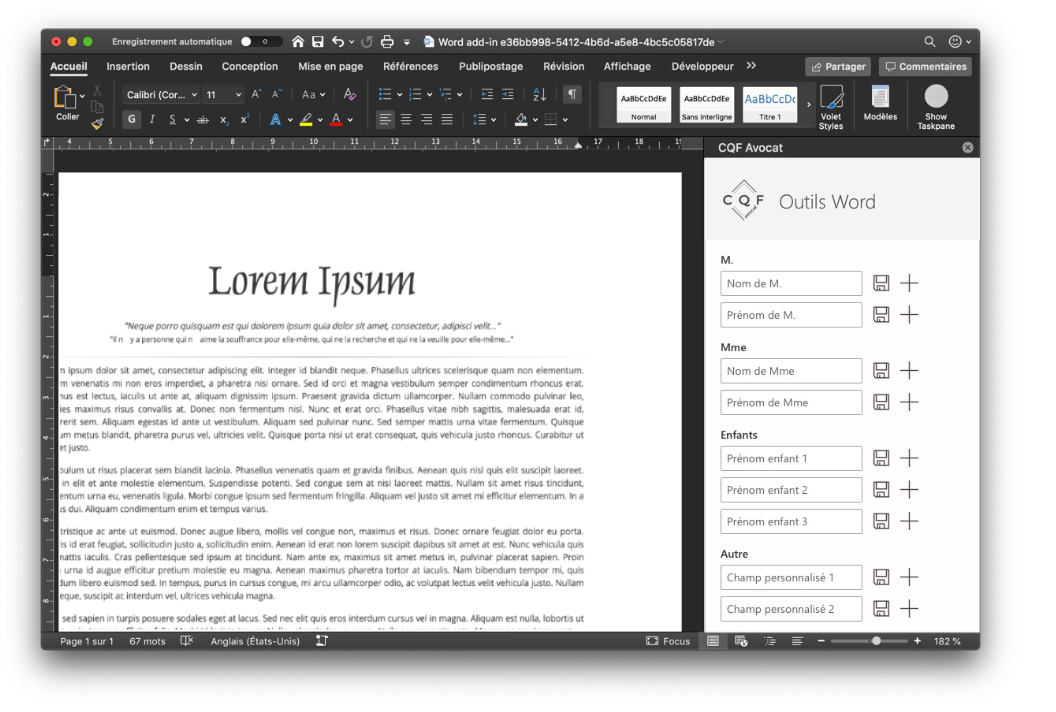The image size is (1056, 712).
Task: Open the Modèles icon in ribbon
Action: (880, 104)
